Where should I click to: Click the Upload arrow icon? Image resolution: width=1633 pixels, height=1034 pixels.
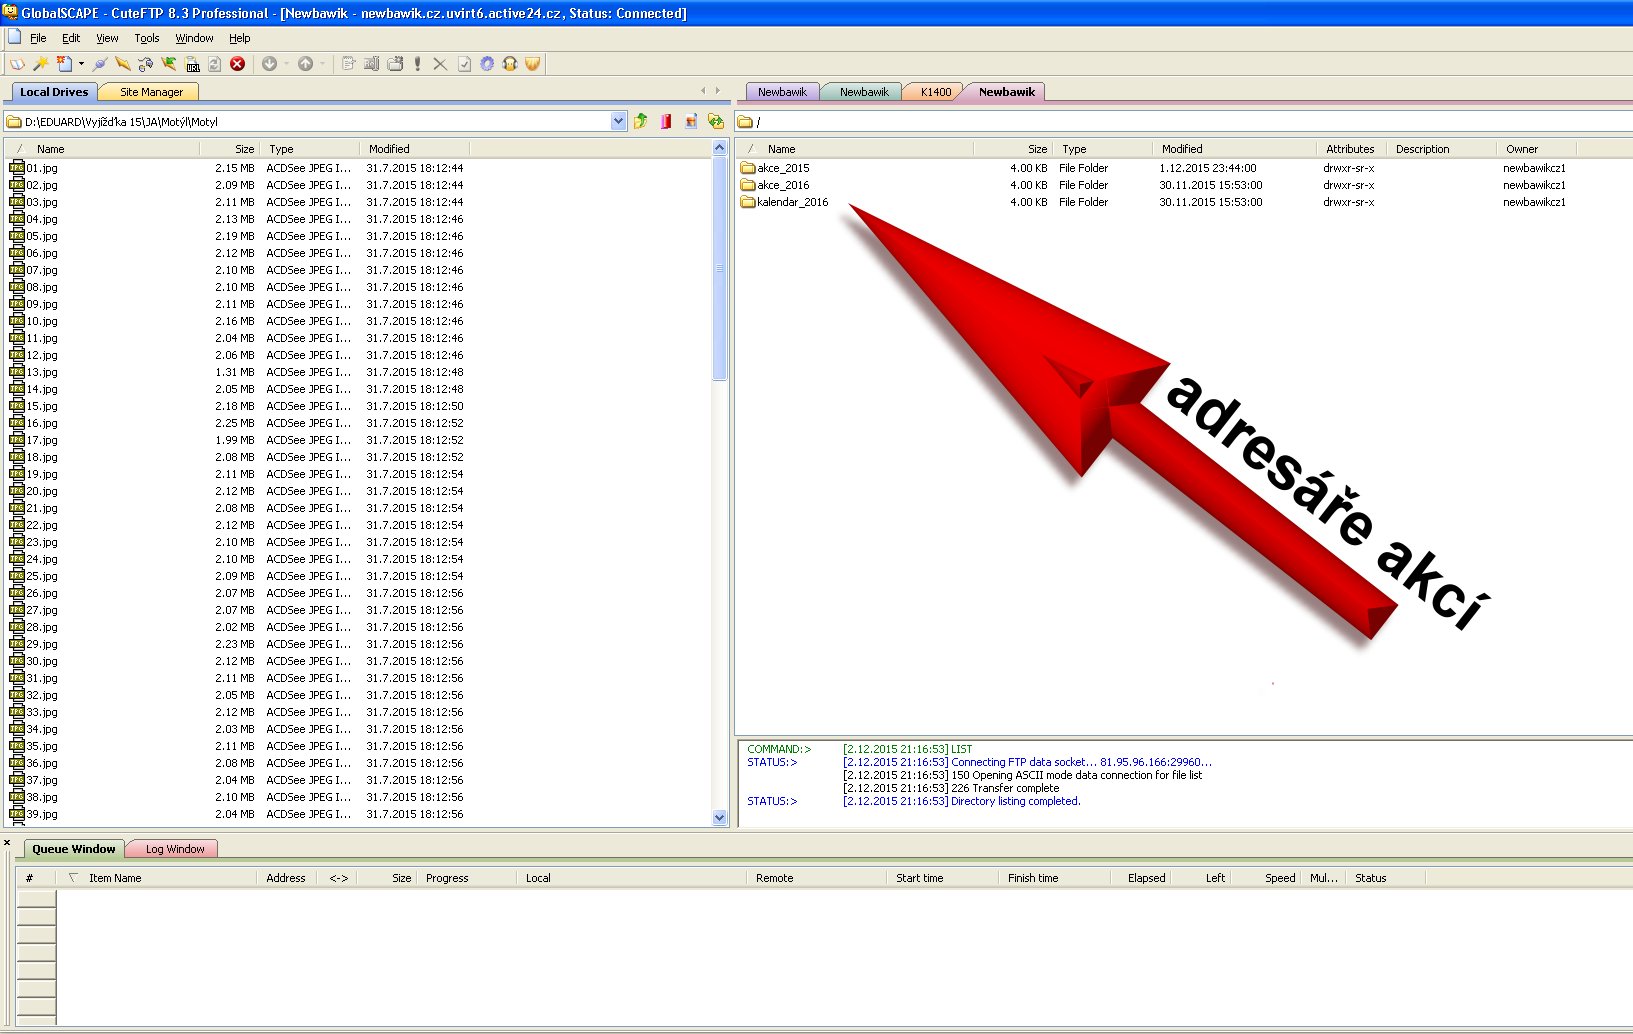(305, 64)
